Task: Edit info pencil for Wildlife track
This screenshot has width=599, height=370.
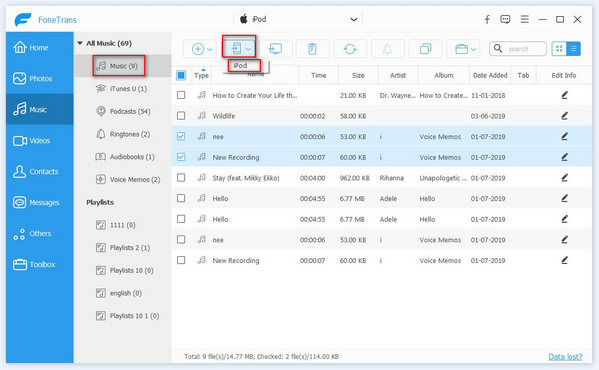Action: [x=564, y=116]
